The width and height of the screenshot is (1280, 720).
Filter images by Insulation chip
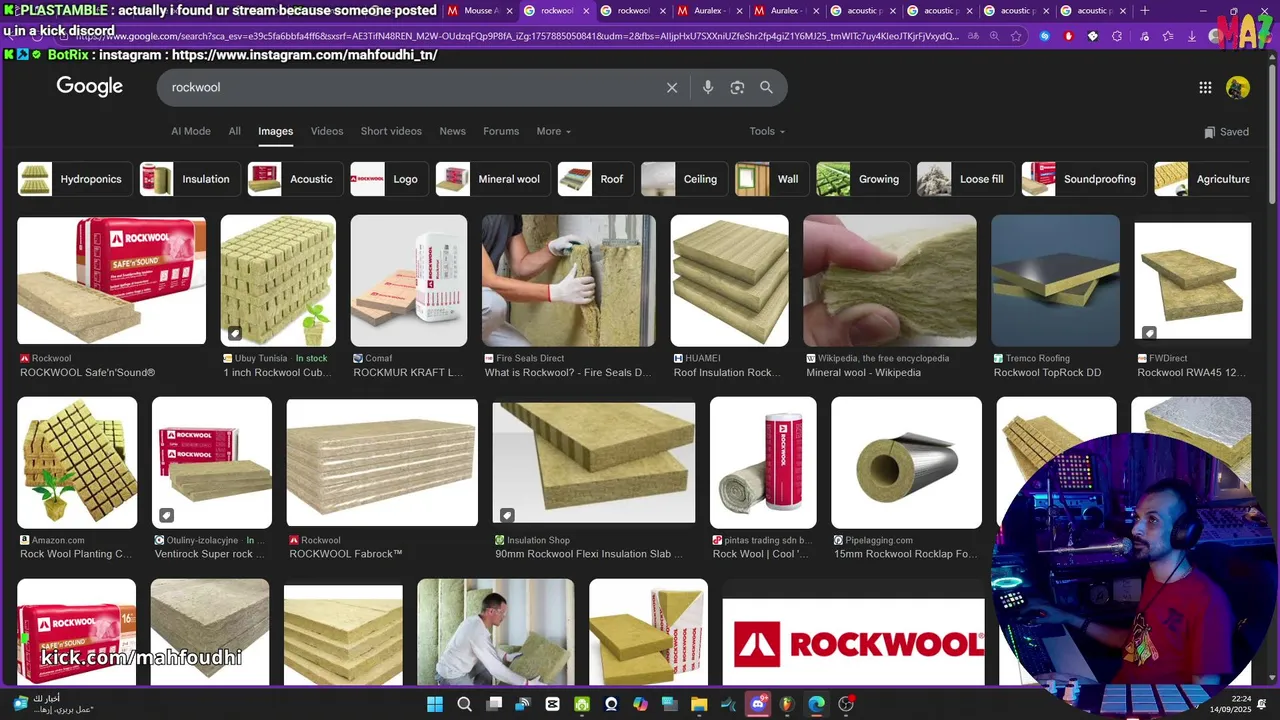[x=190, y=179]
